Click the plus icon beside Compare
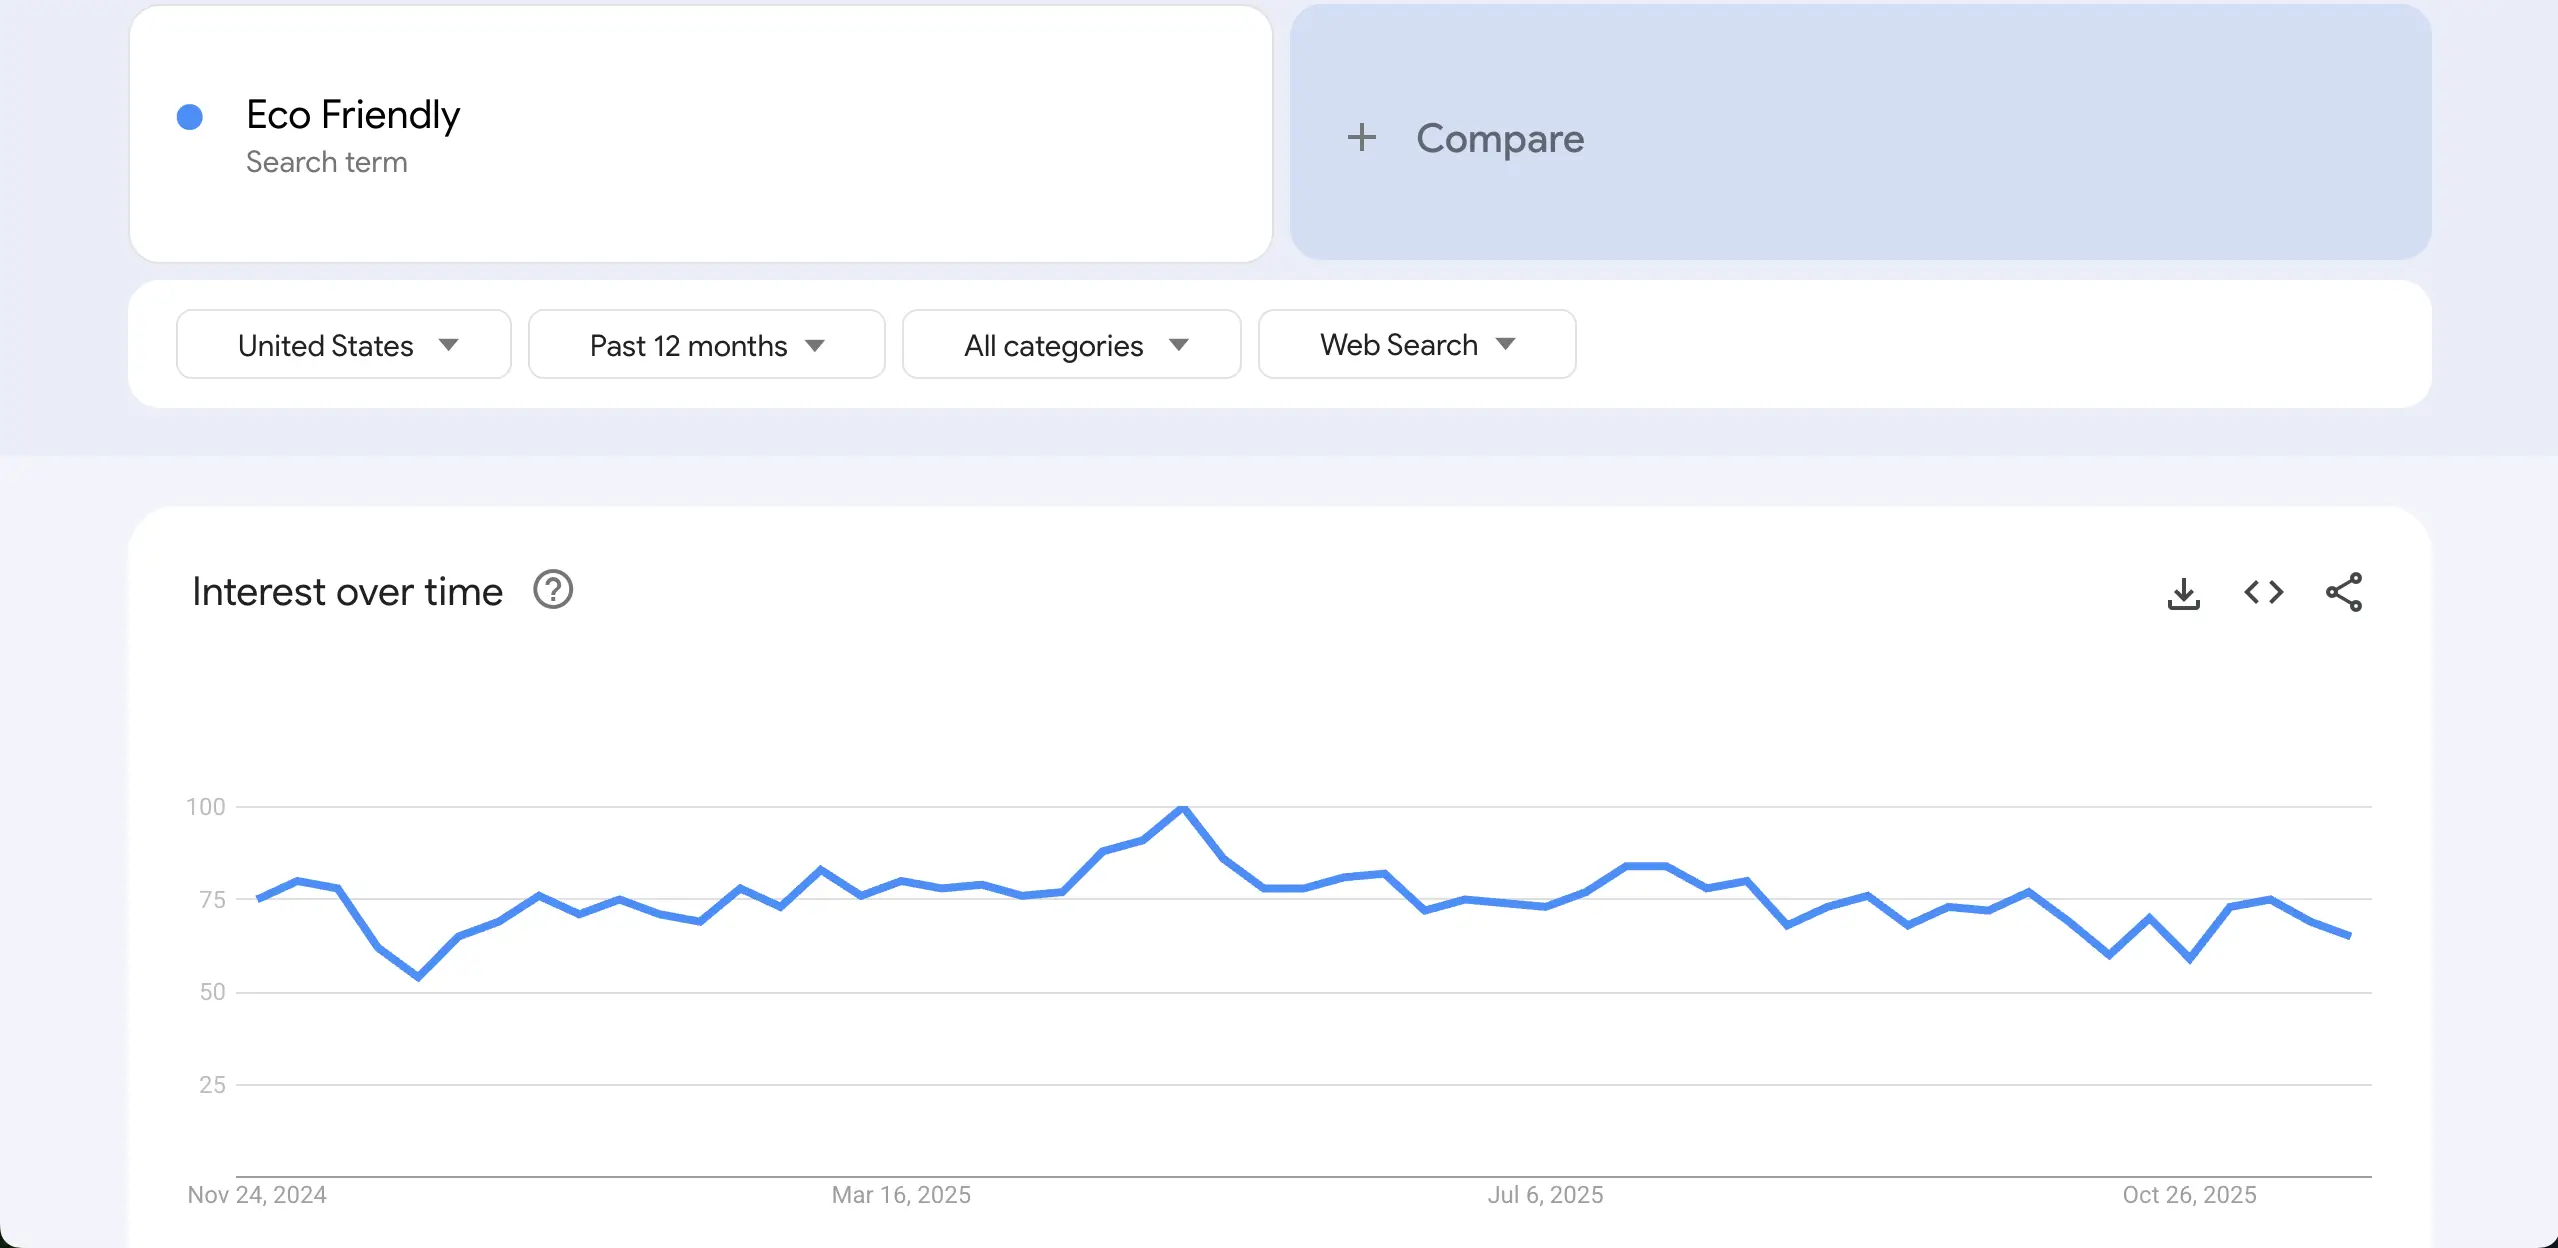The width and height of the screenshot is (2558, 1248). pos(1361,137)
